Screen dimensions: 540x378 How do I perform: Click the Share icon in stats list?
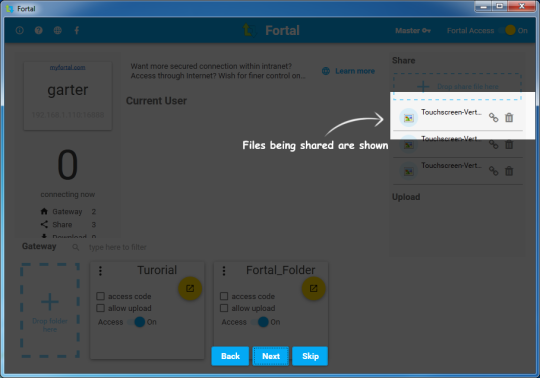44,224
